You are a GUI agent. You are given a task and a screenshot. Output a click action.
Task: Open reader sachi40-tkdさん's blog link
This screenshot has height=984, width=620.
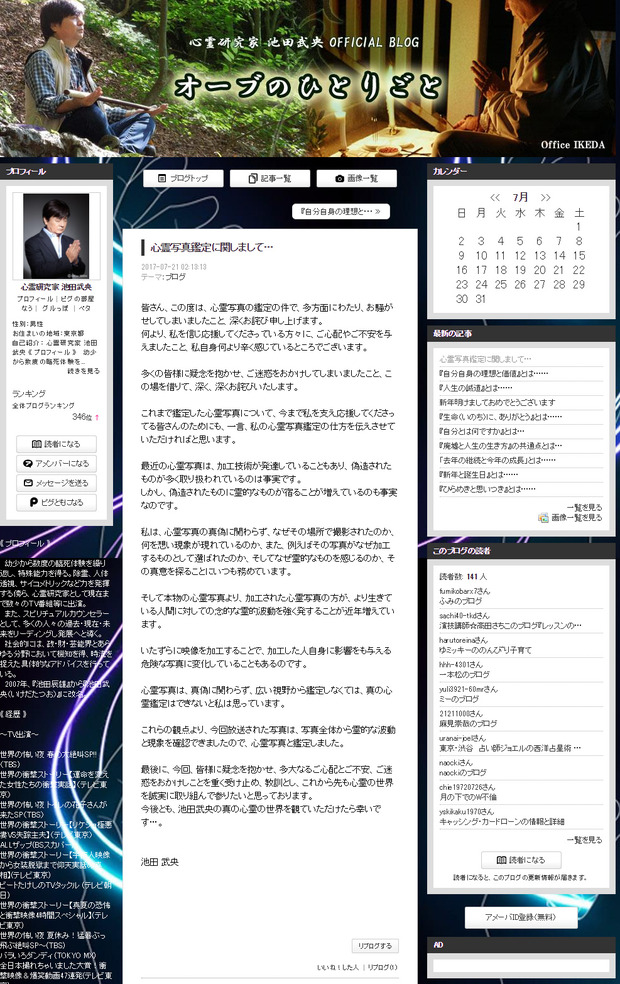click(510, 626)
